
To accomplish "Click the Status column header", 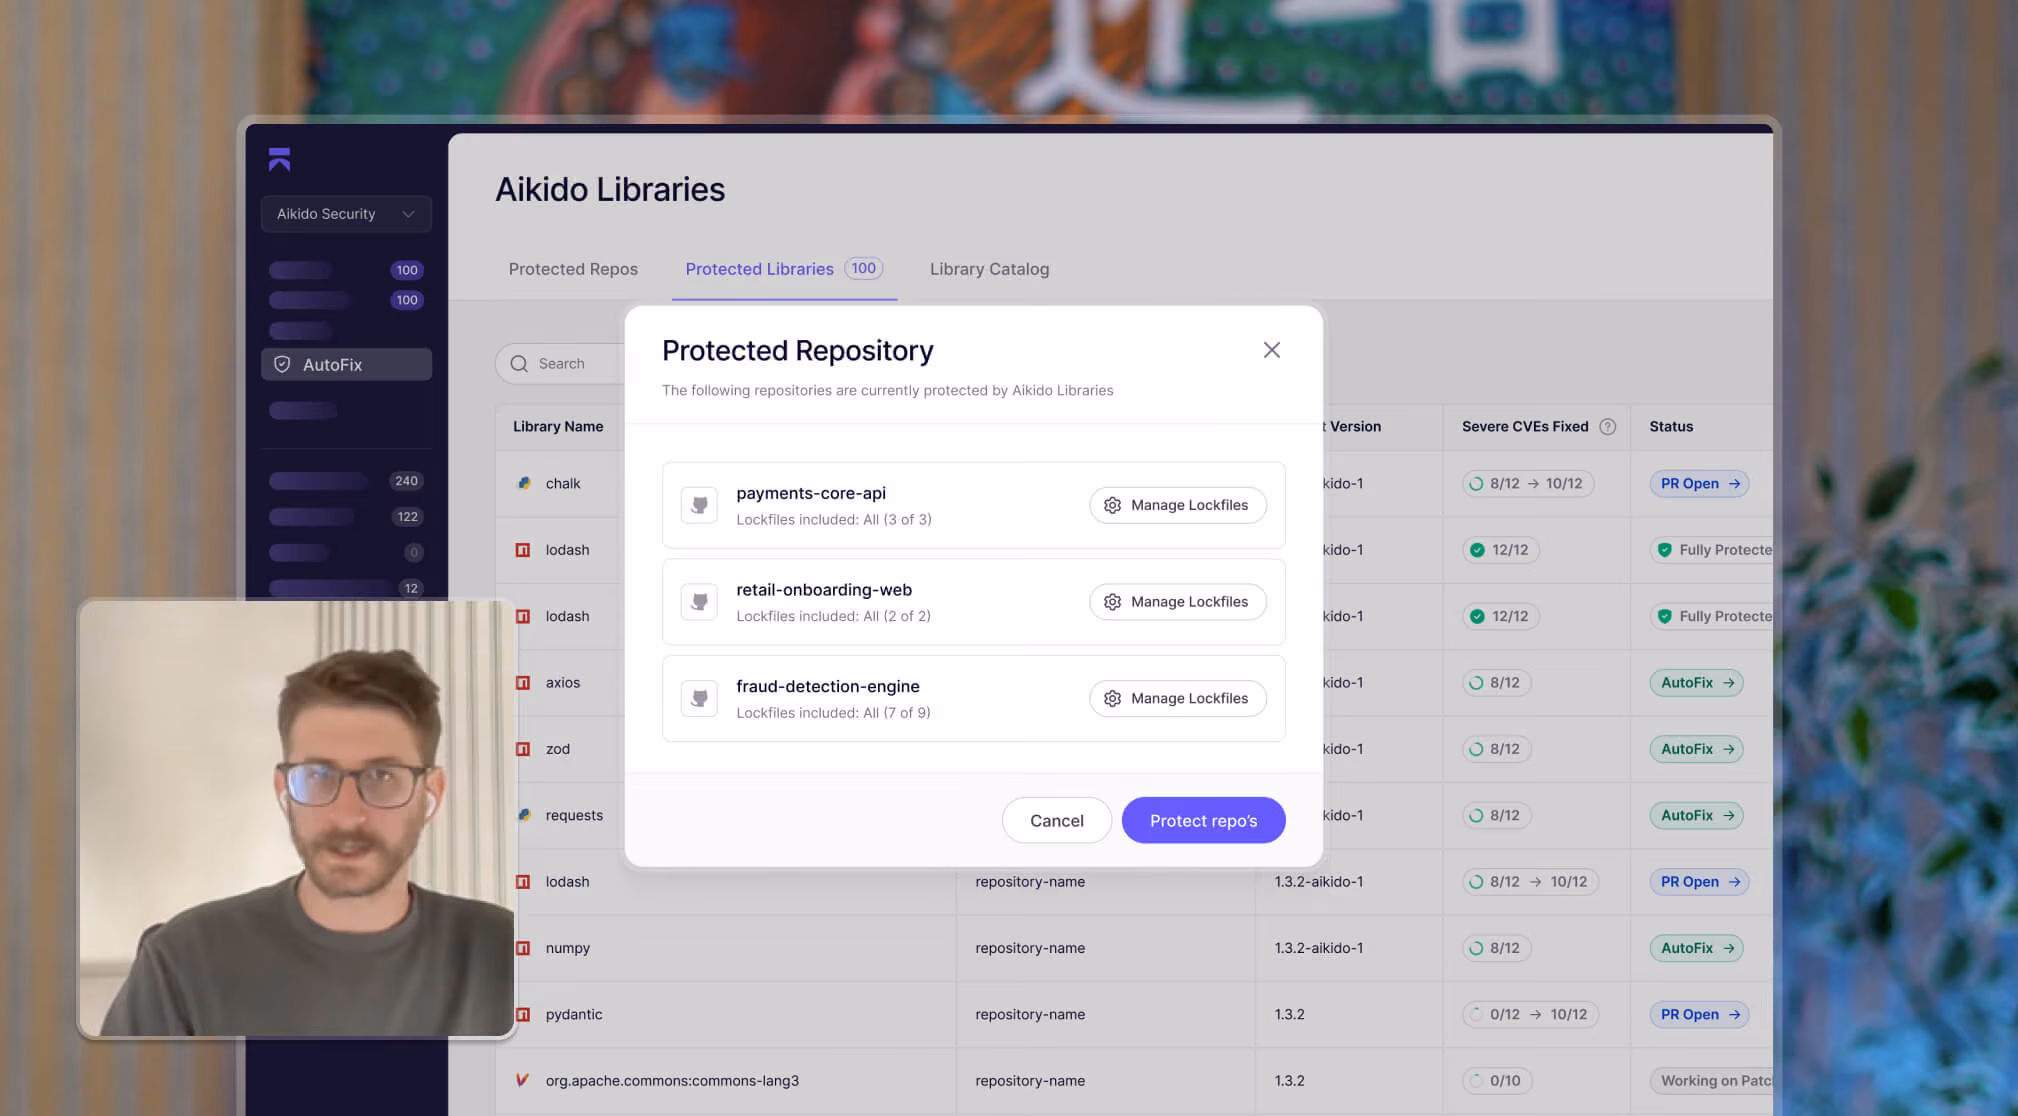I will point(1671,426).
